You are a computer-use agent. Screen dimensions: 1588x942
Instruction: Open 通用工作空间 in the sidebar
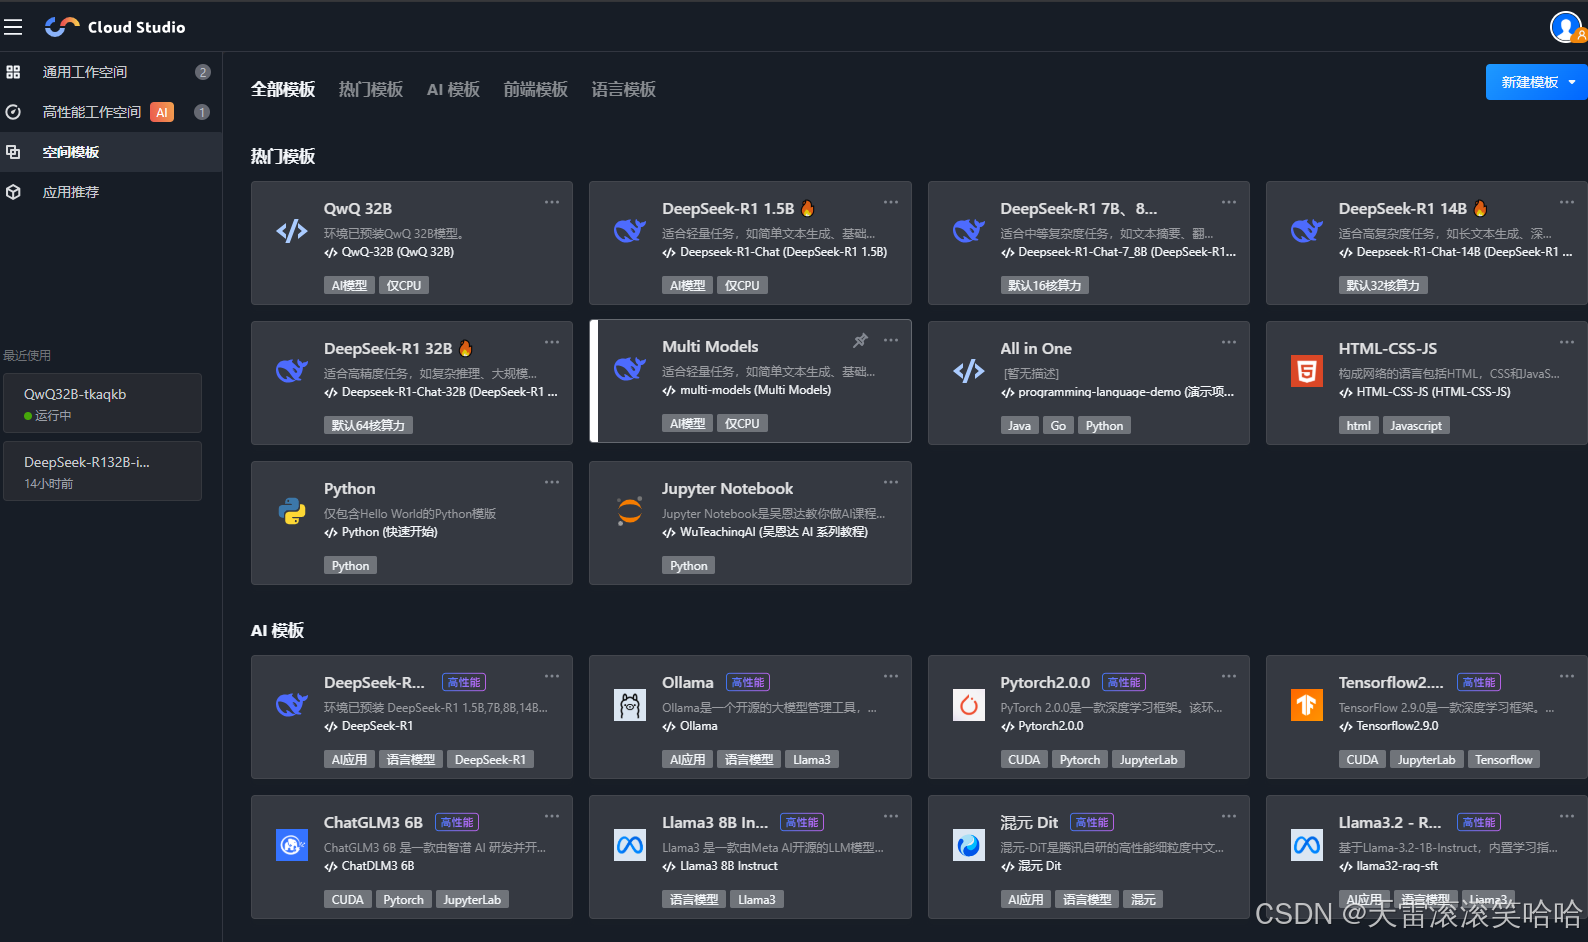[111, 72]
